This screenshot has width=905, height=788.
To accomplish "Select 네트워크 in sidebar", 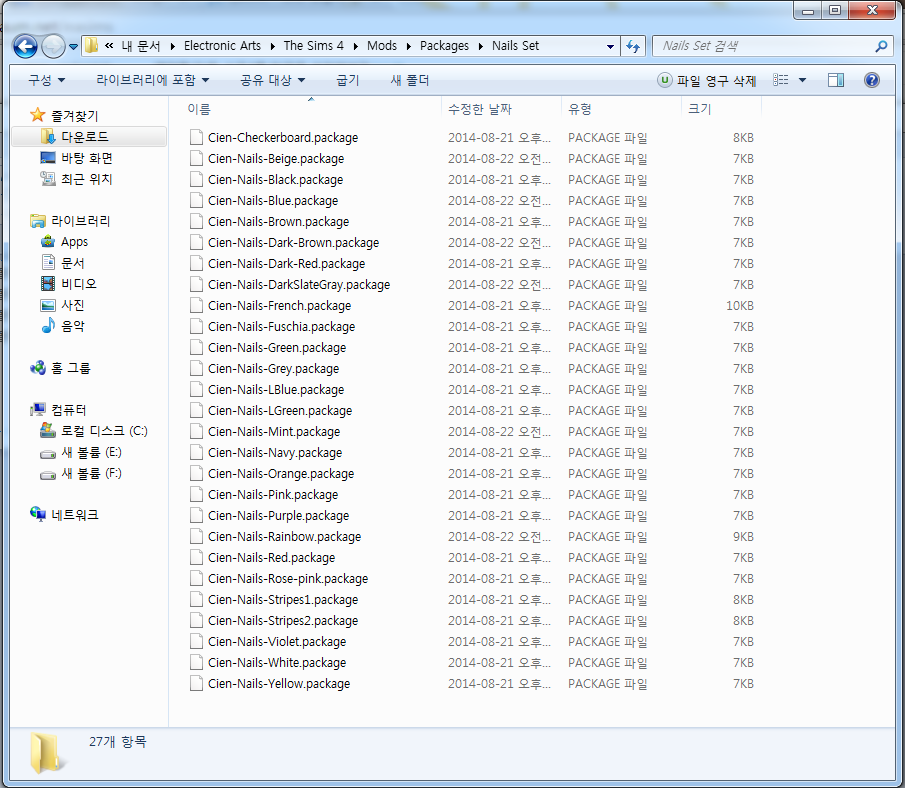I will (64, 515).
